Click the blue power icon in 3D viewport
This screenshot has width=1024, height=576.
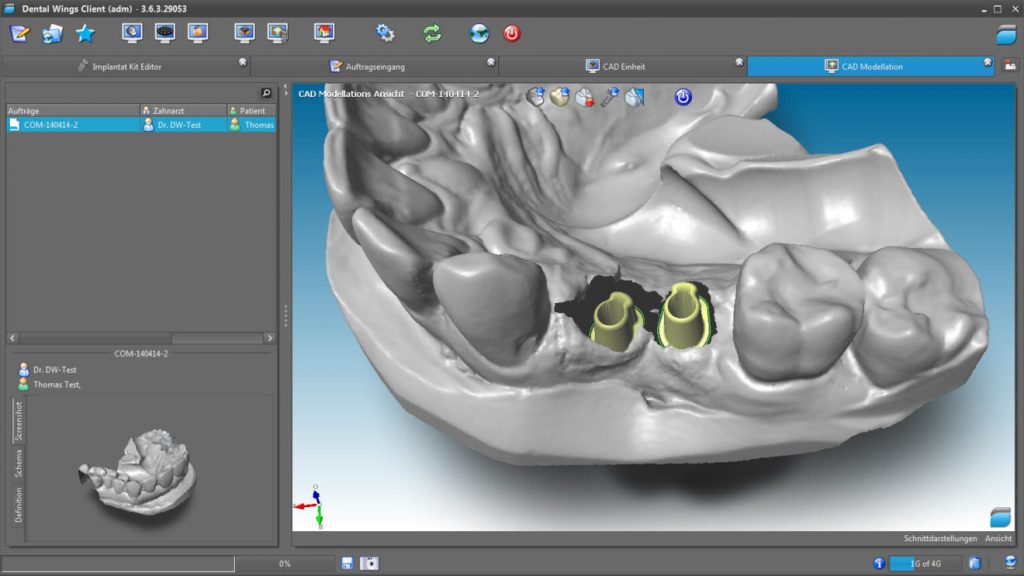pyautogui.click(x=683, y=97)
